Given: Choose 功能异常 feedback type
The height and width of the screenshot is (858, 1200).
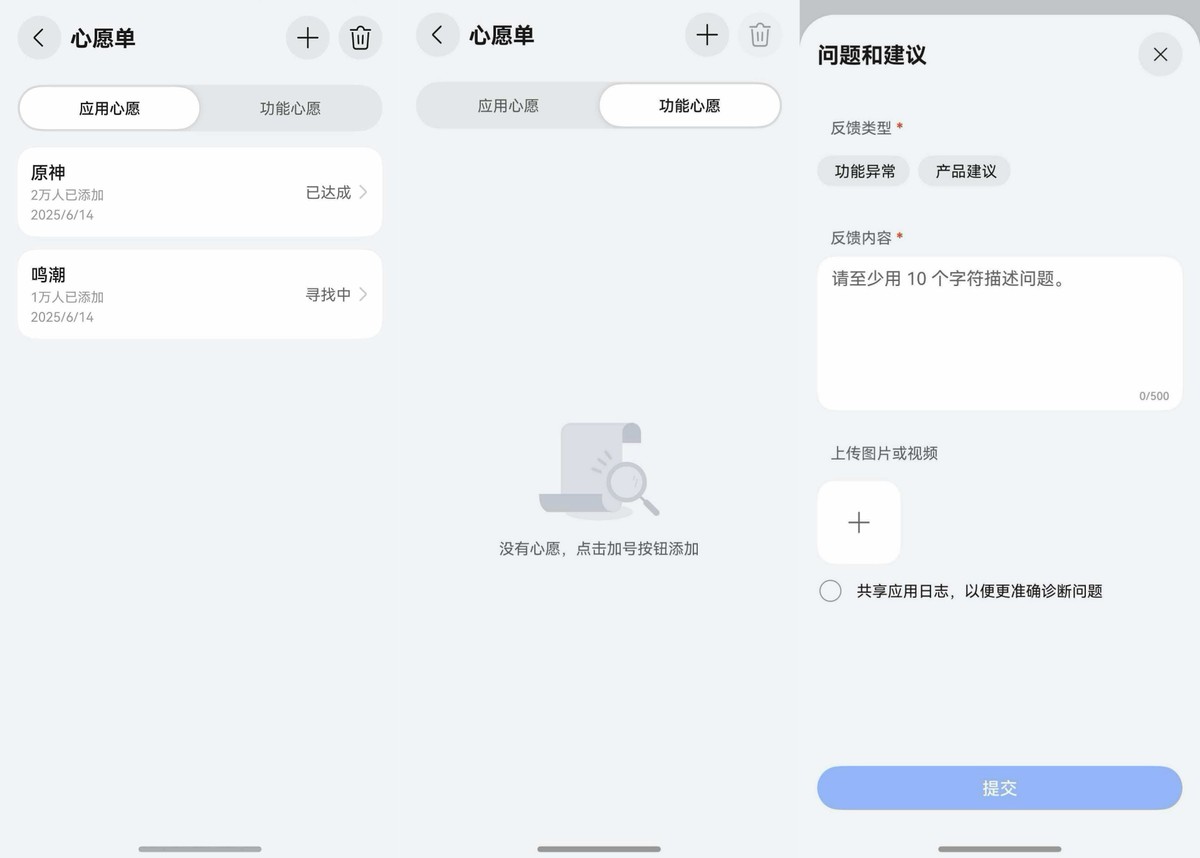Looking at the screenshot, I should pos(864,171).
